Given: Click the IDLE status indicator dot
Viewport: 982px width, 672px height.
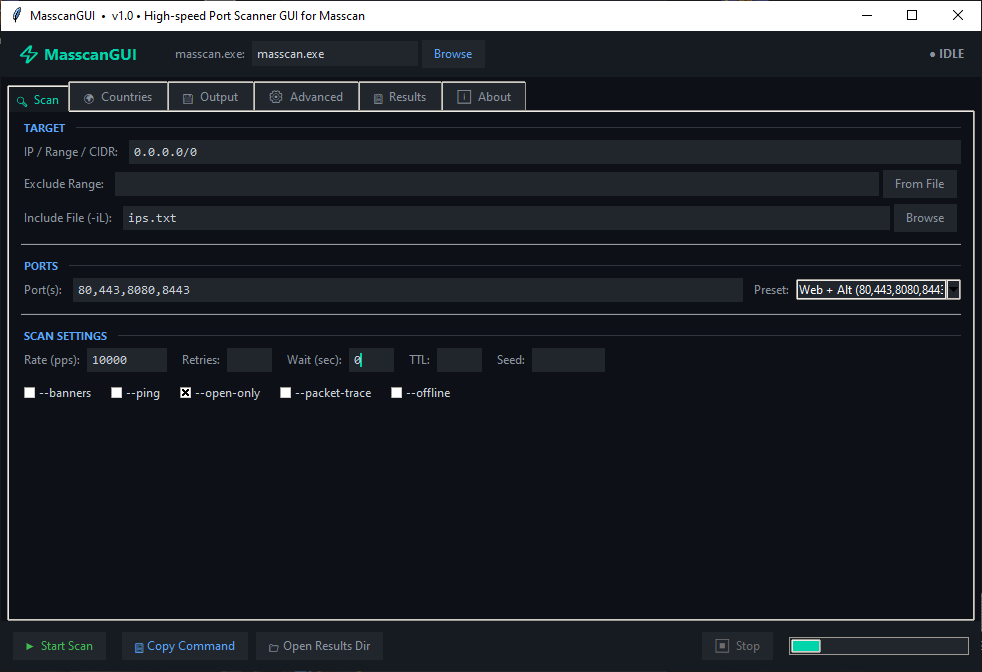Looking at the screenshot, I should (x=933, y=54).
